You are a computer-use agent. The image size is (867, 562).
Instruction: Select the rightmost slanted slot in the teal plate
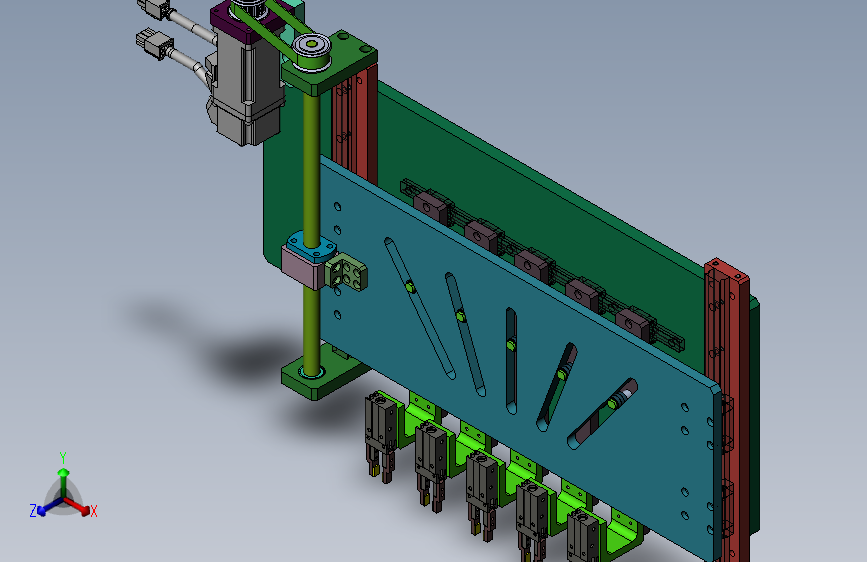603,414
